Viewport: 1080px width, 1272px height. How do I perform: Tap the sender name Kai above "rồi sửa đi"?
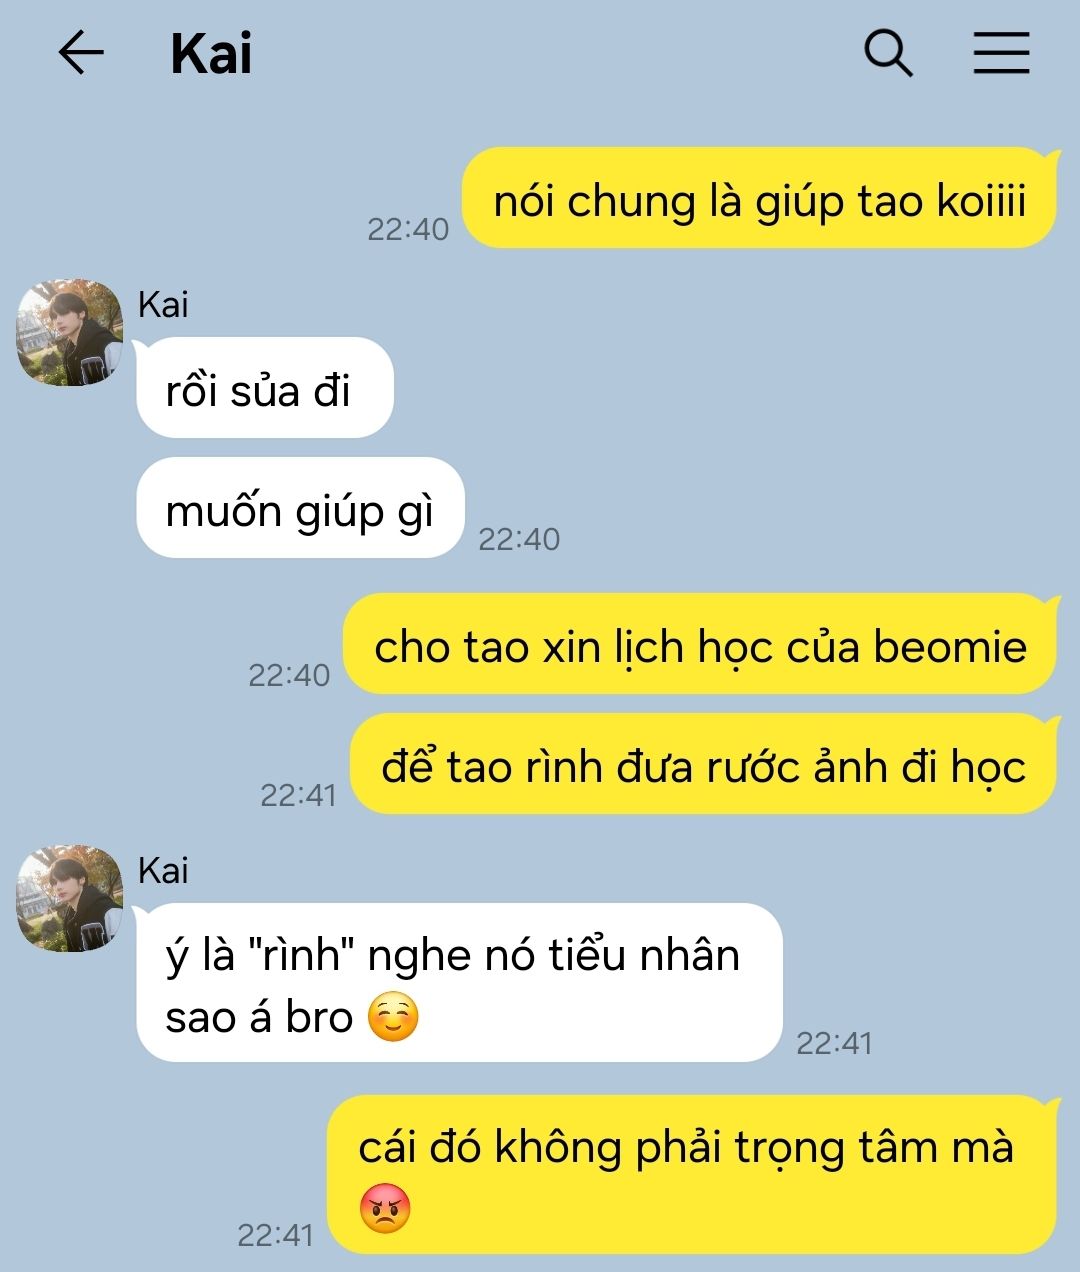[x=163, y=304]
